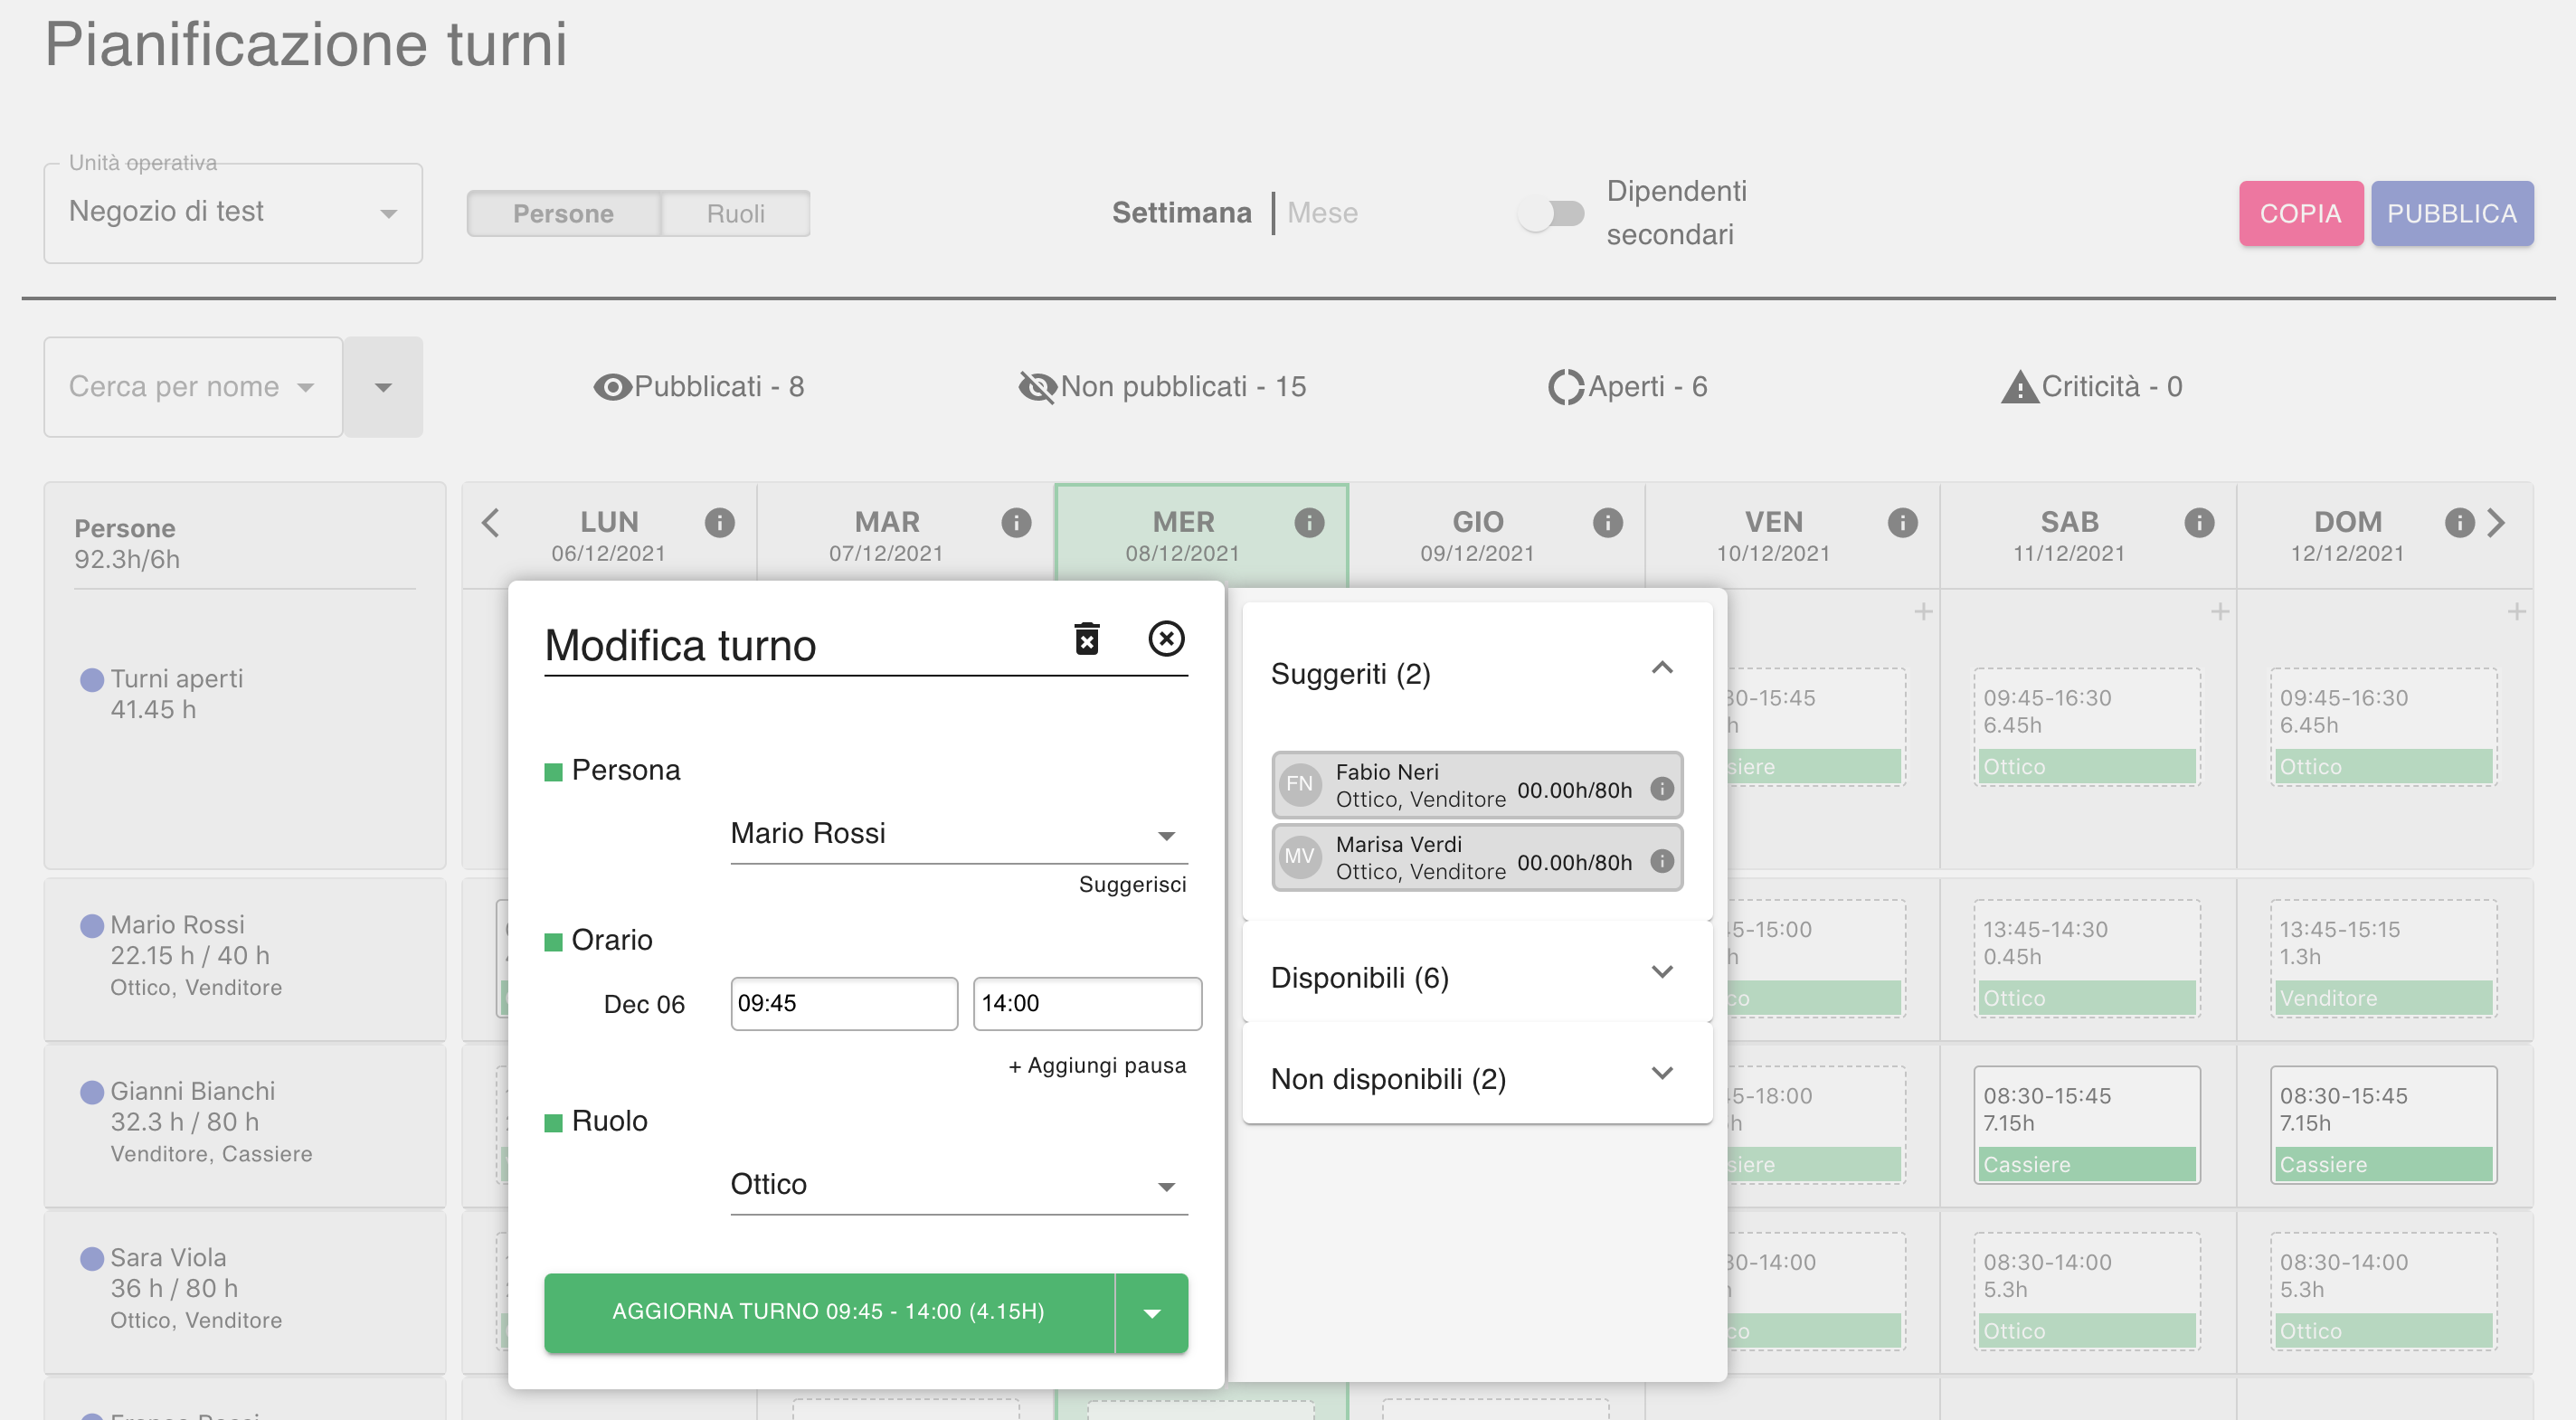Click end time field 14:00
The width and height of the screenshot is (2576, 1420).
1087,1003
